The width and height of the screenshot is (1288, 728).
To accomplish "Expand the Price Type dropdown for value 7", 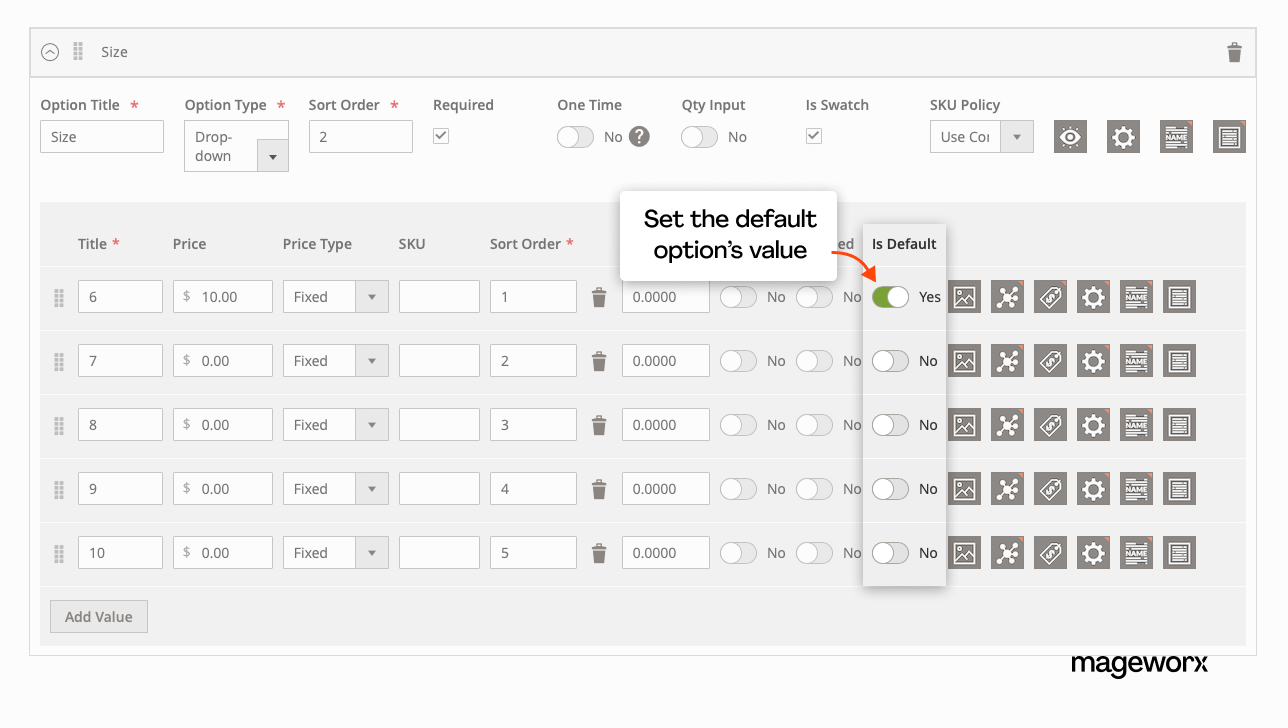I will 371,360.
